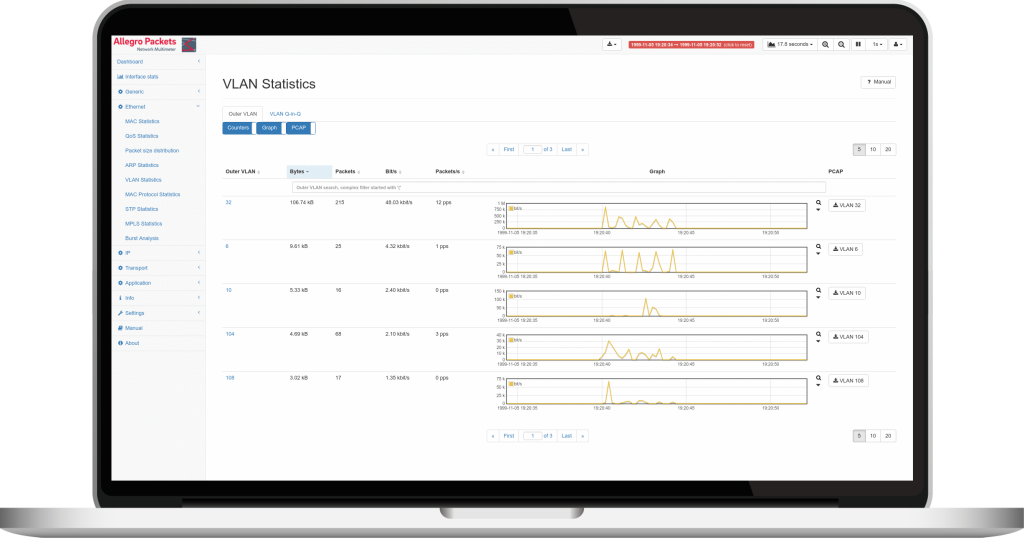
Task: Click the magnifier icon beside VLAN 32 graph
Action: [x=818, y=202]
